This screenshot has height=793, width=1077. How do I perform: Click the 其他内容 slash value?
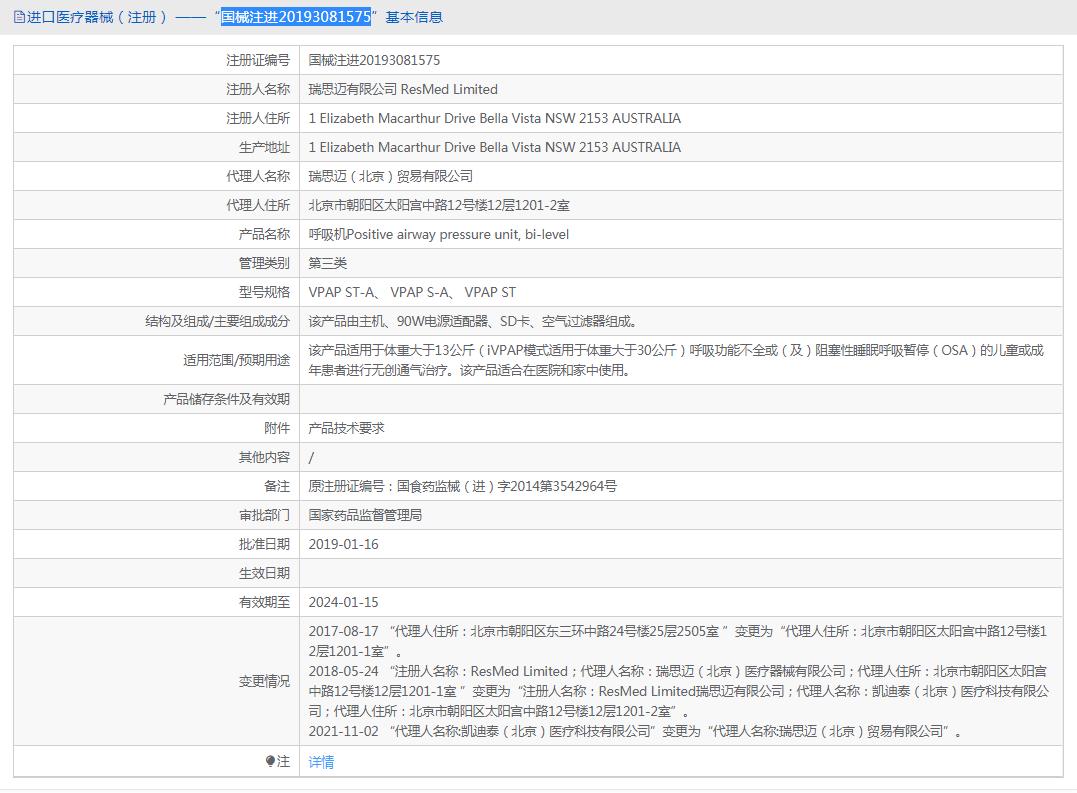[311, 457]
